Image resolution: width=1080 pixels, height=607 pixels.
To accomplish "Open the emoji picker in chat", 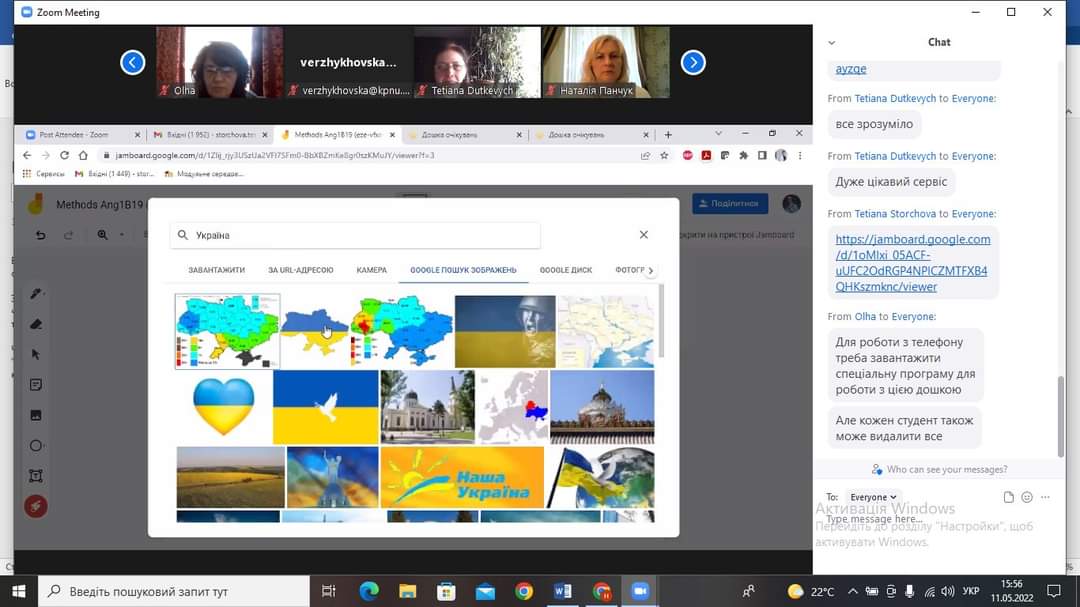I will coord(1027,497).
